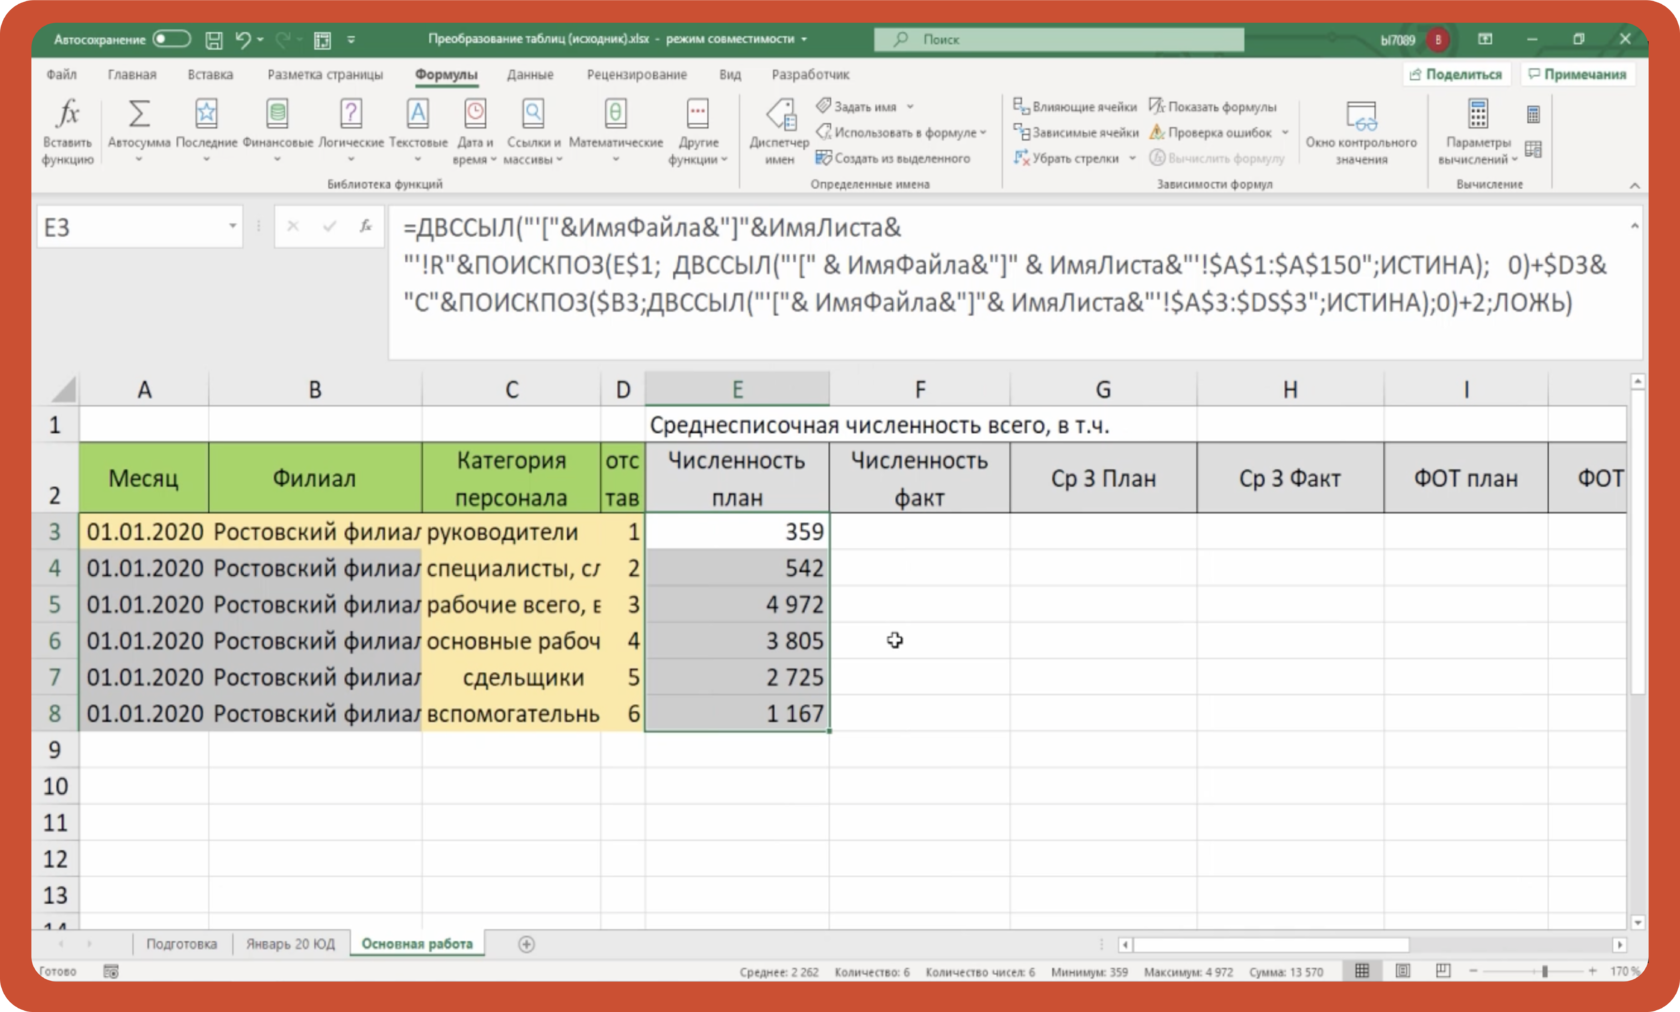The width and height of the screenshot is (1680, 1012).
Task: Open Other Functions (Другие функции) icon
Action: [698, 114]
